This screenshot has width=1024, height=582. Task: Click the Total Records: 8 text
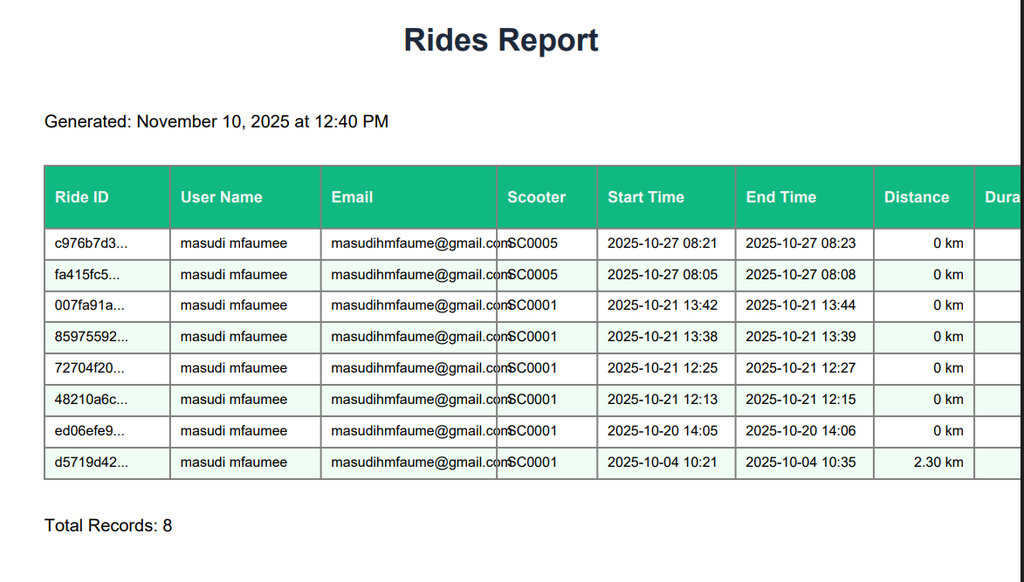[108, 525]
